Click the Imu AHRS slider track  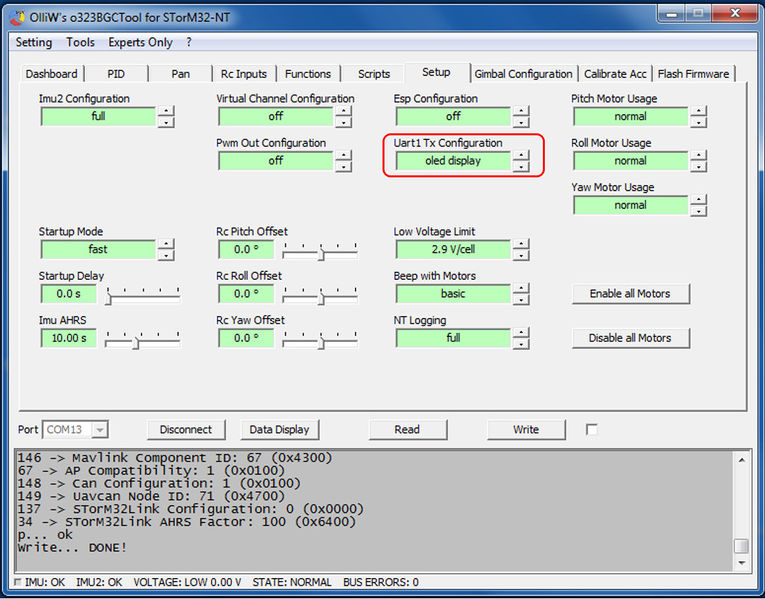tap(143, 340)
